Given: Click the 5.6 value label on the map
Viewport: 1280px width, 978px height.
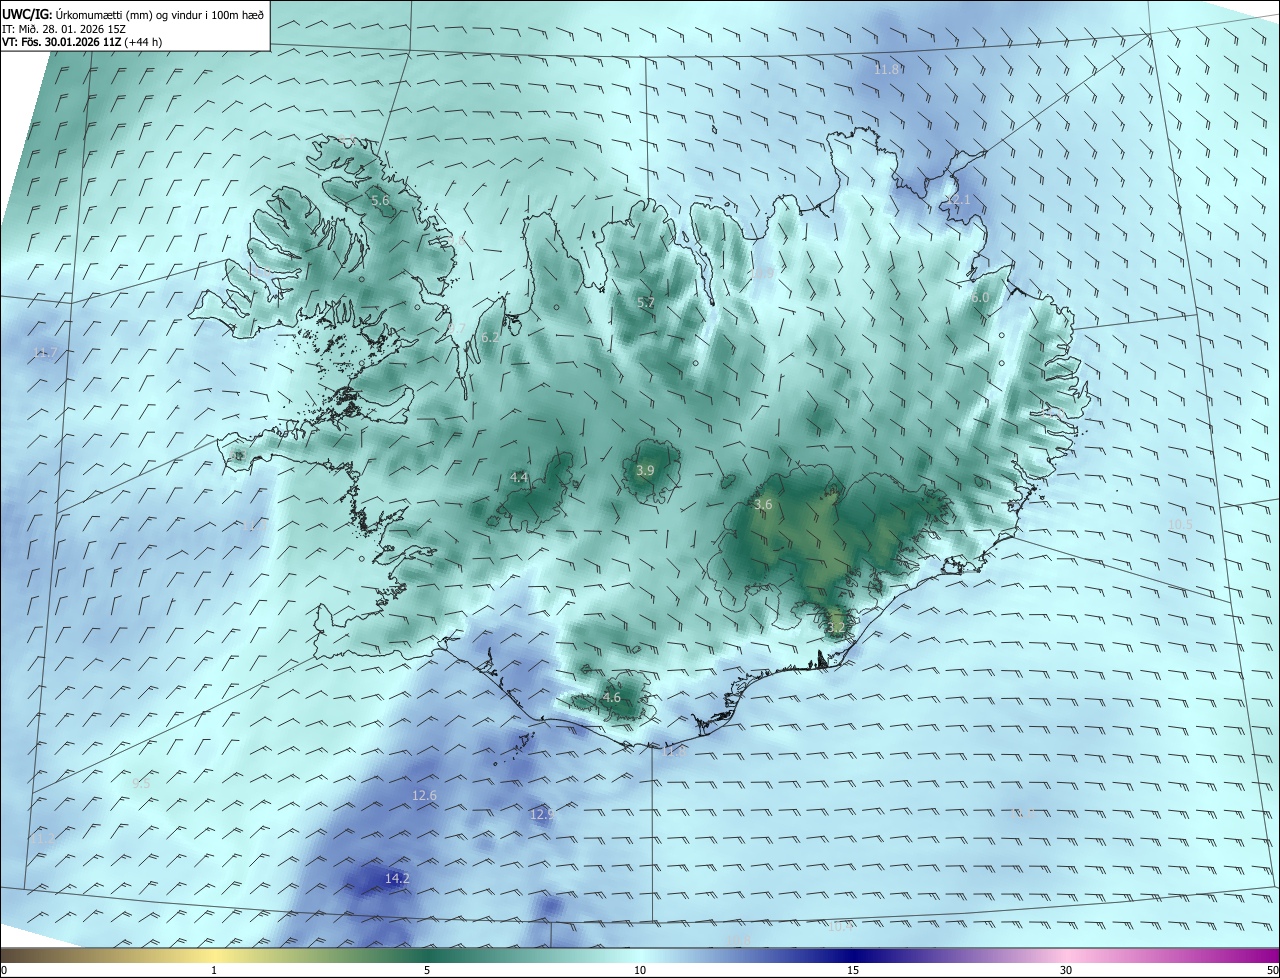Looking at the screenshot, I should [x=380, y=201].
